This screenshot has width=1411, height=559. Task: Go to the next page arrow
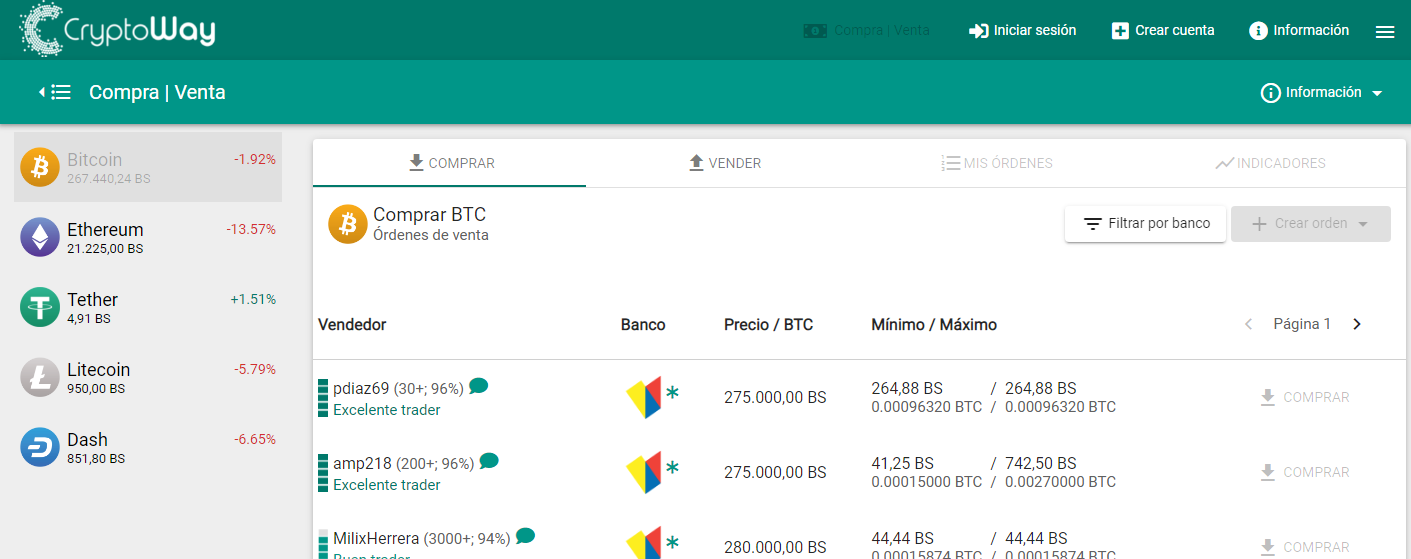click(x=1357, y=324)
